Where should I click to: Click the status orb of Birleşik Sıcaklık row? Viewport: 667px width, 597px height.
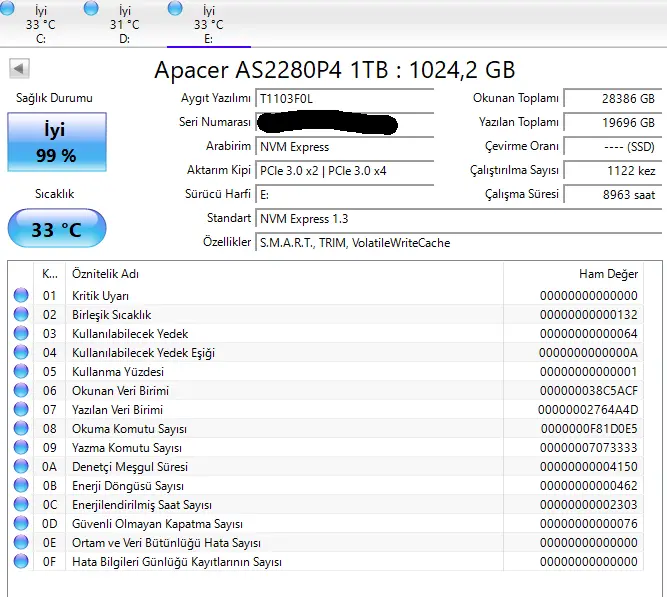coord(21,314)
